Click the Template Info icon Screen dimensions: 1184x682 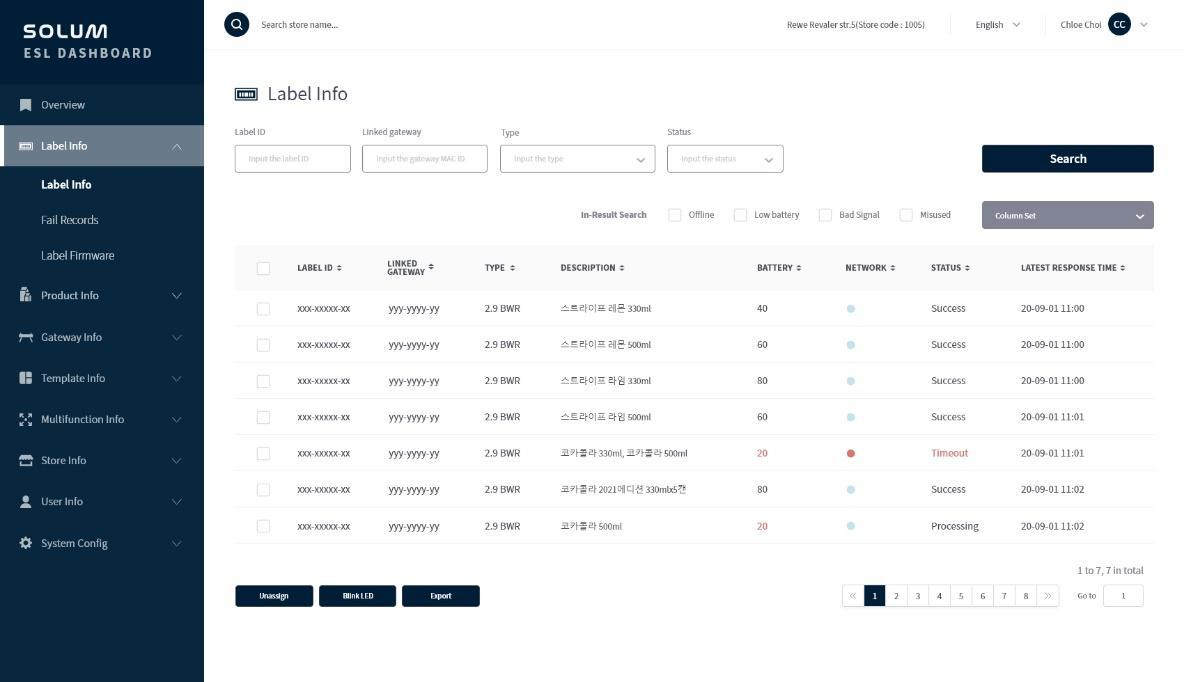click(26, 378)
